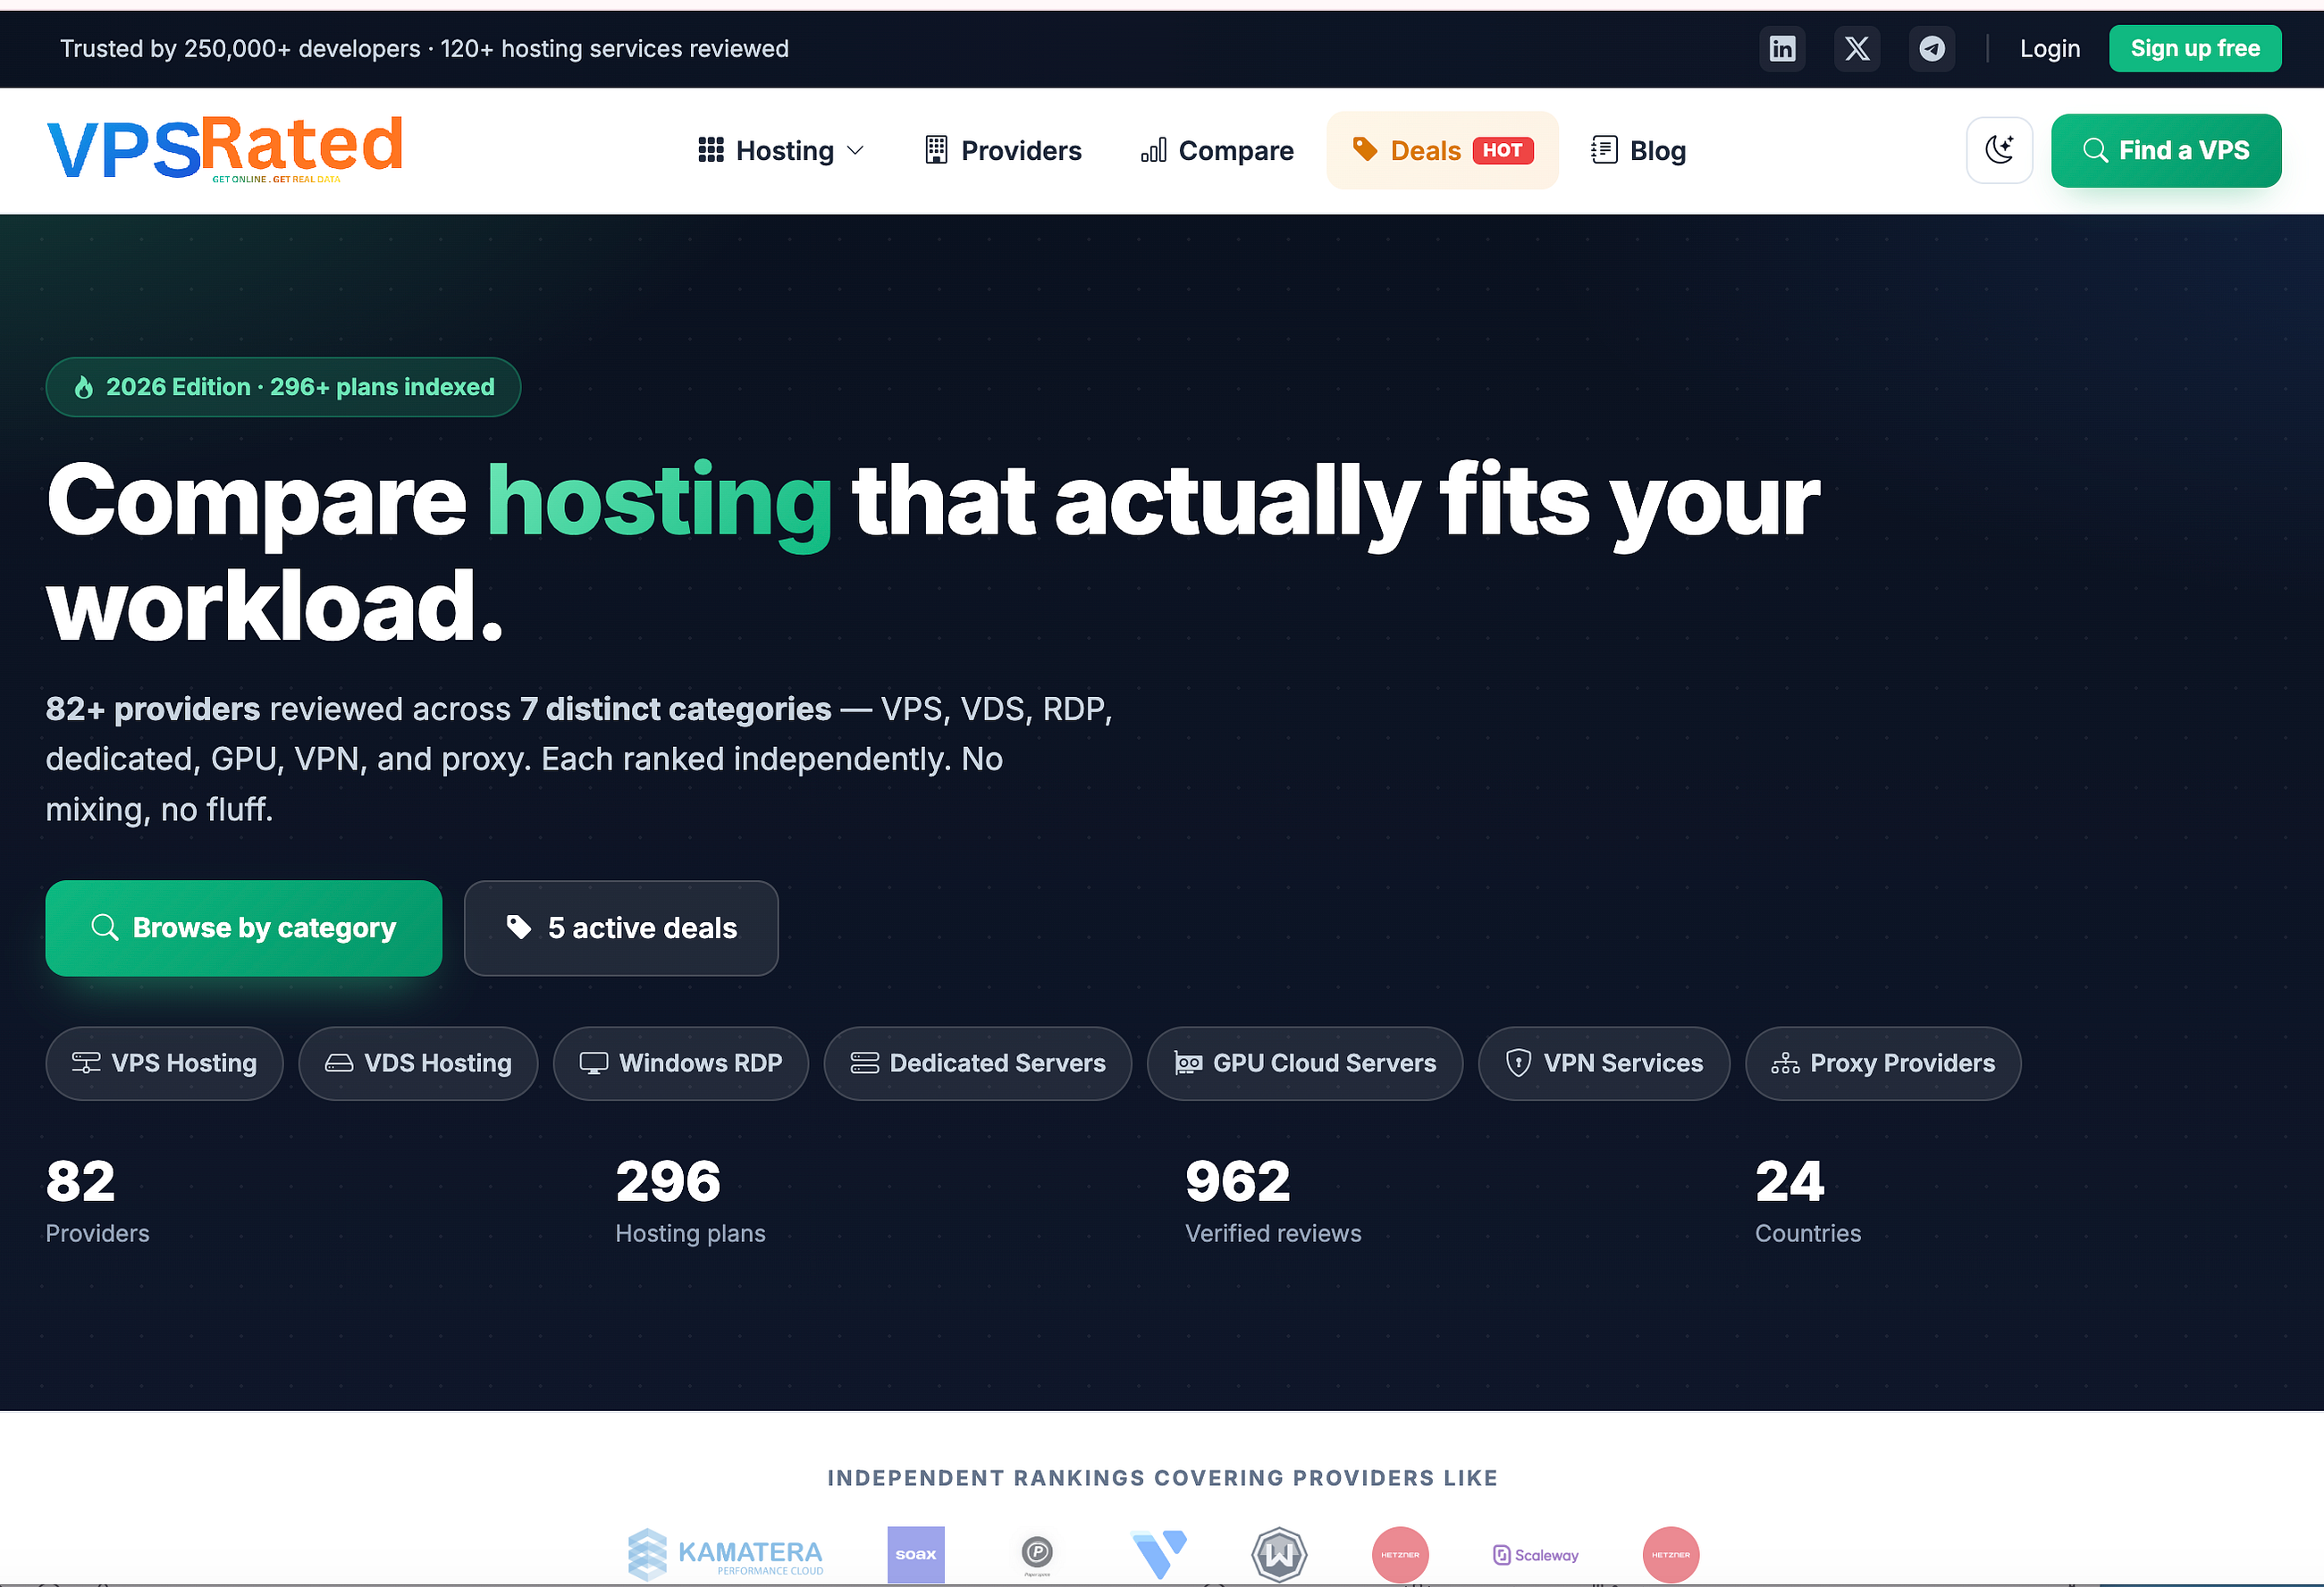Click the Soax provider logo
Viewport: 2324px width, 1587px height.
[x=916, y=1554]
